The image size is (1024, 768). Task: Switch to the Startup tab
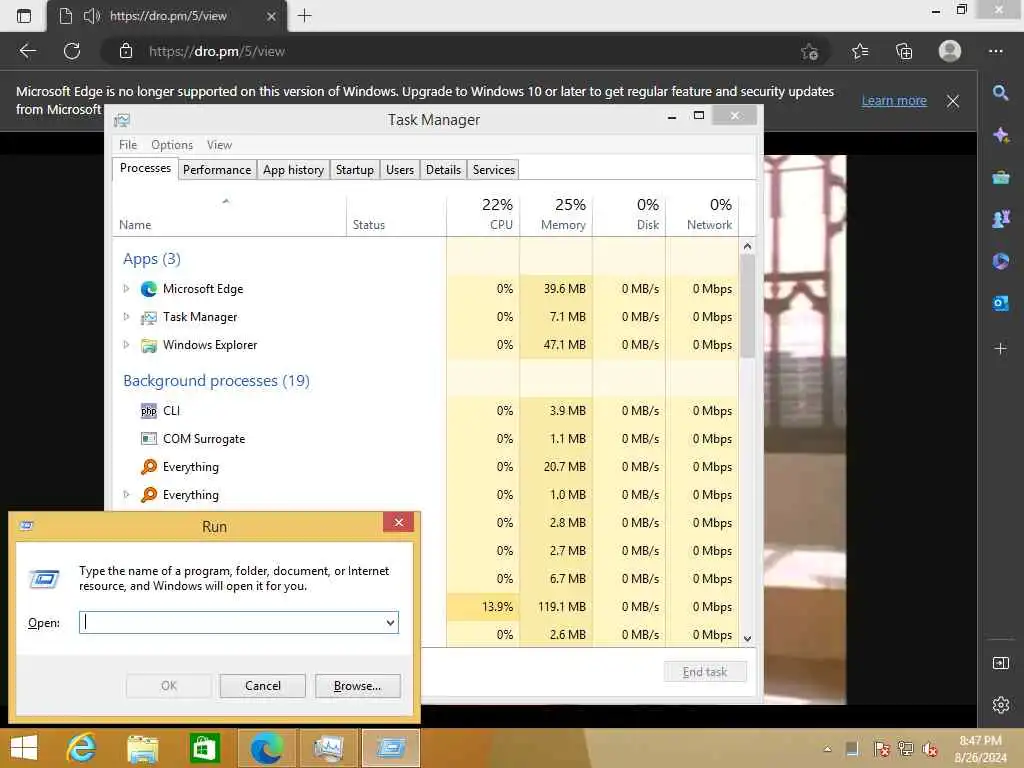point(355,170)
